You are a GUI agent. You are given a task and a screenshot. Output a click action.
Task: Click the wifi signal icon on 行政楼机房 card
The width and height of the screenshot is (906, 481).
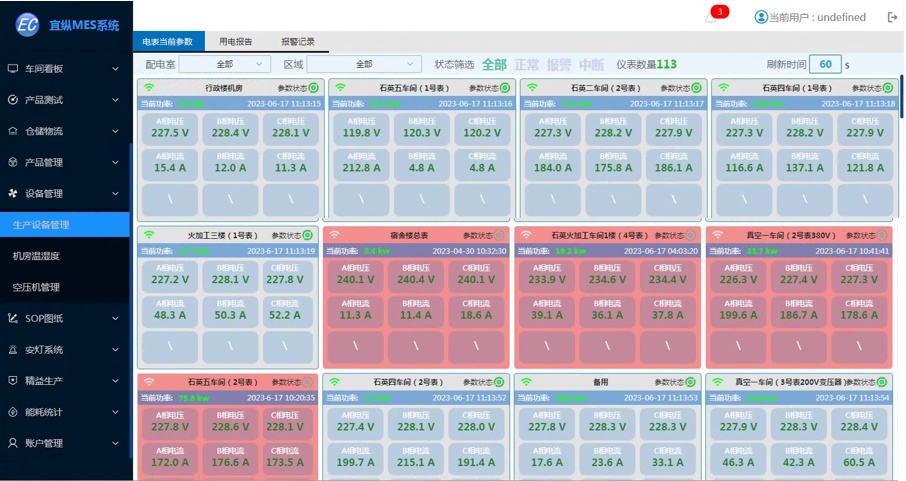pos(147,88)
